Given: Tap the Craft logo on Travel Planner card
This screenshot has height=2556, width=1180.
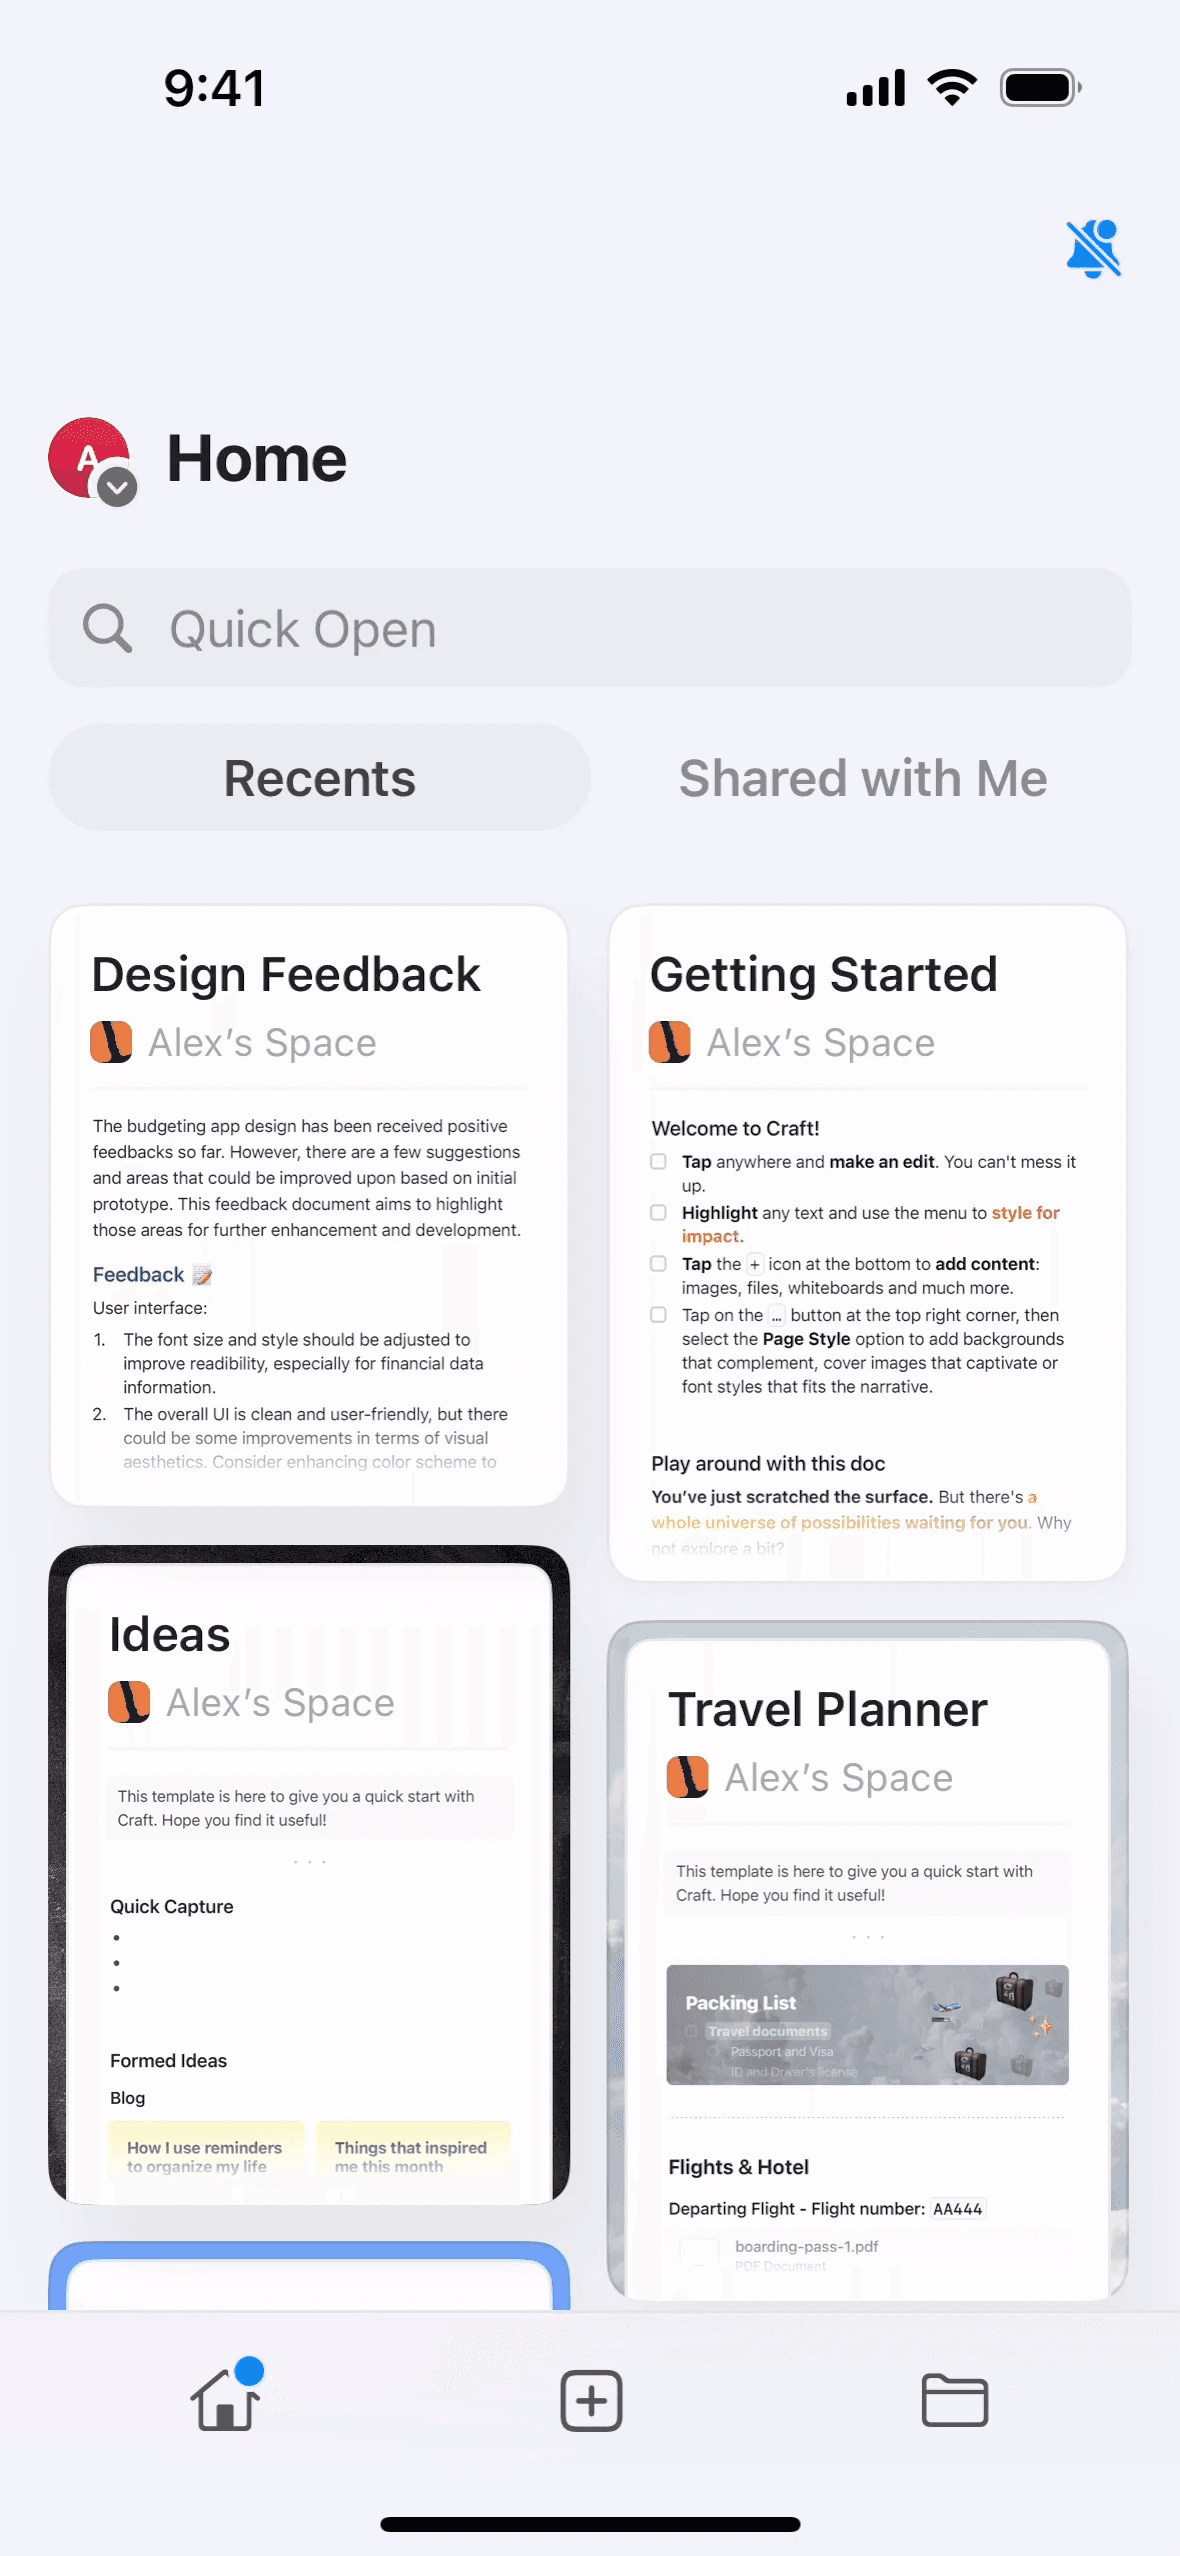Looking at the screenshot, I should [688, 1777].
